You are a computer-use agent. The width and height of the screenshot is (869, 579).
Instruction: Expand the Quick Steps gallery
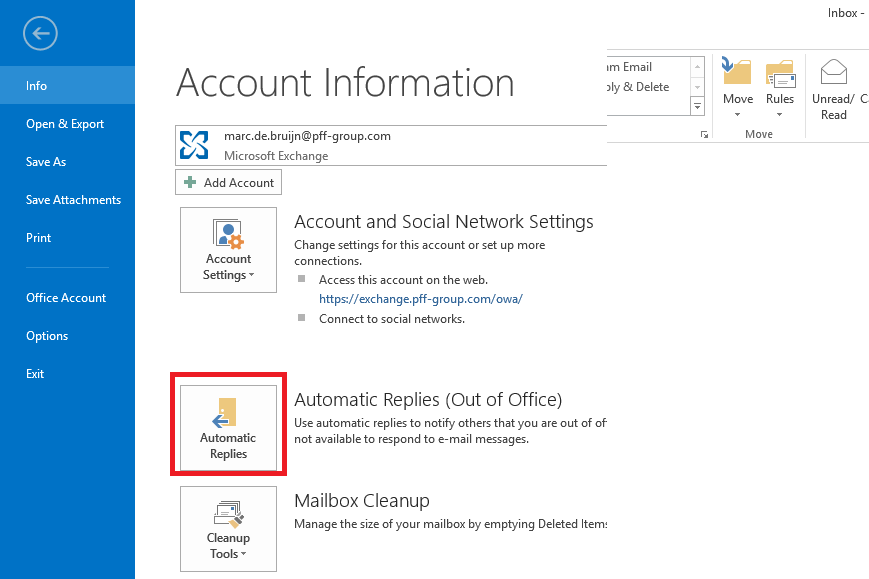[x=698, y=106]
